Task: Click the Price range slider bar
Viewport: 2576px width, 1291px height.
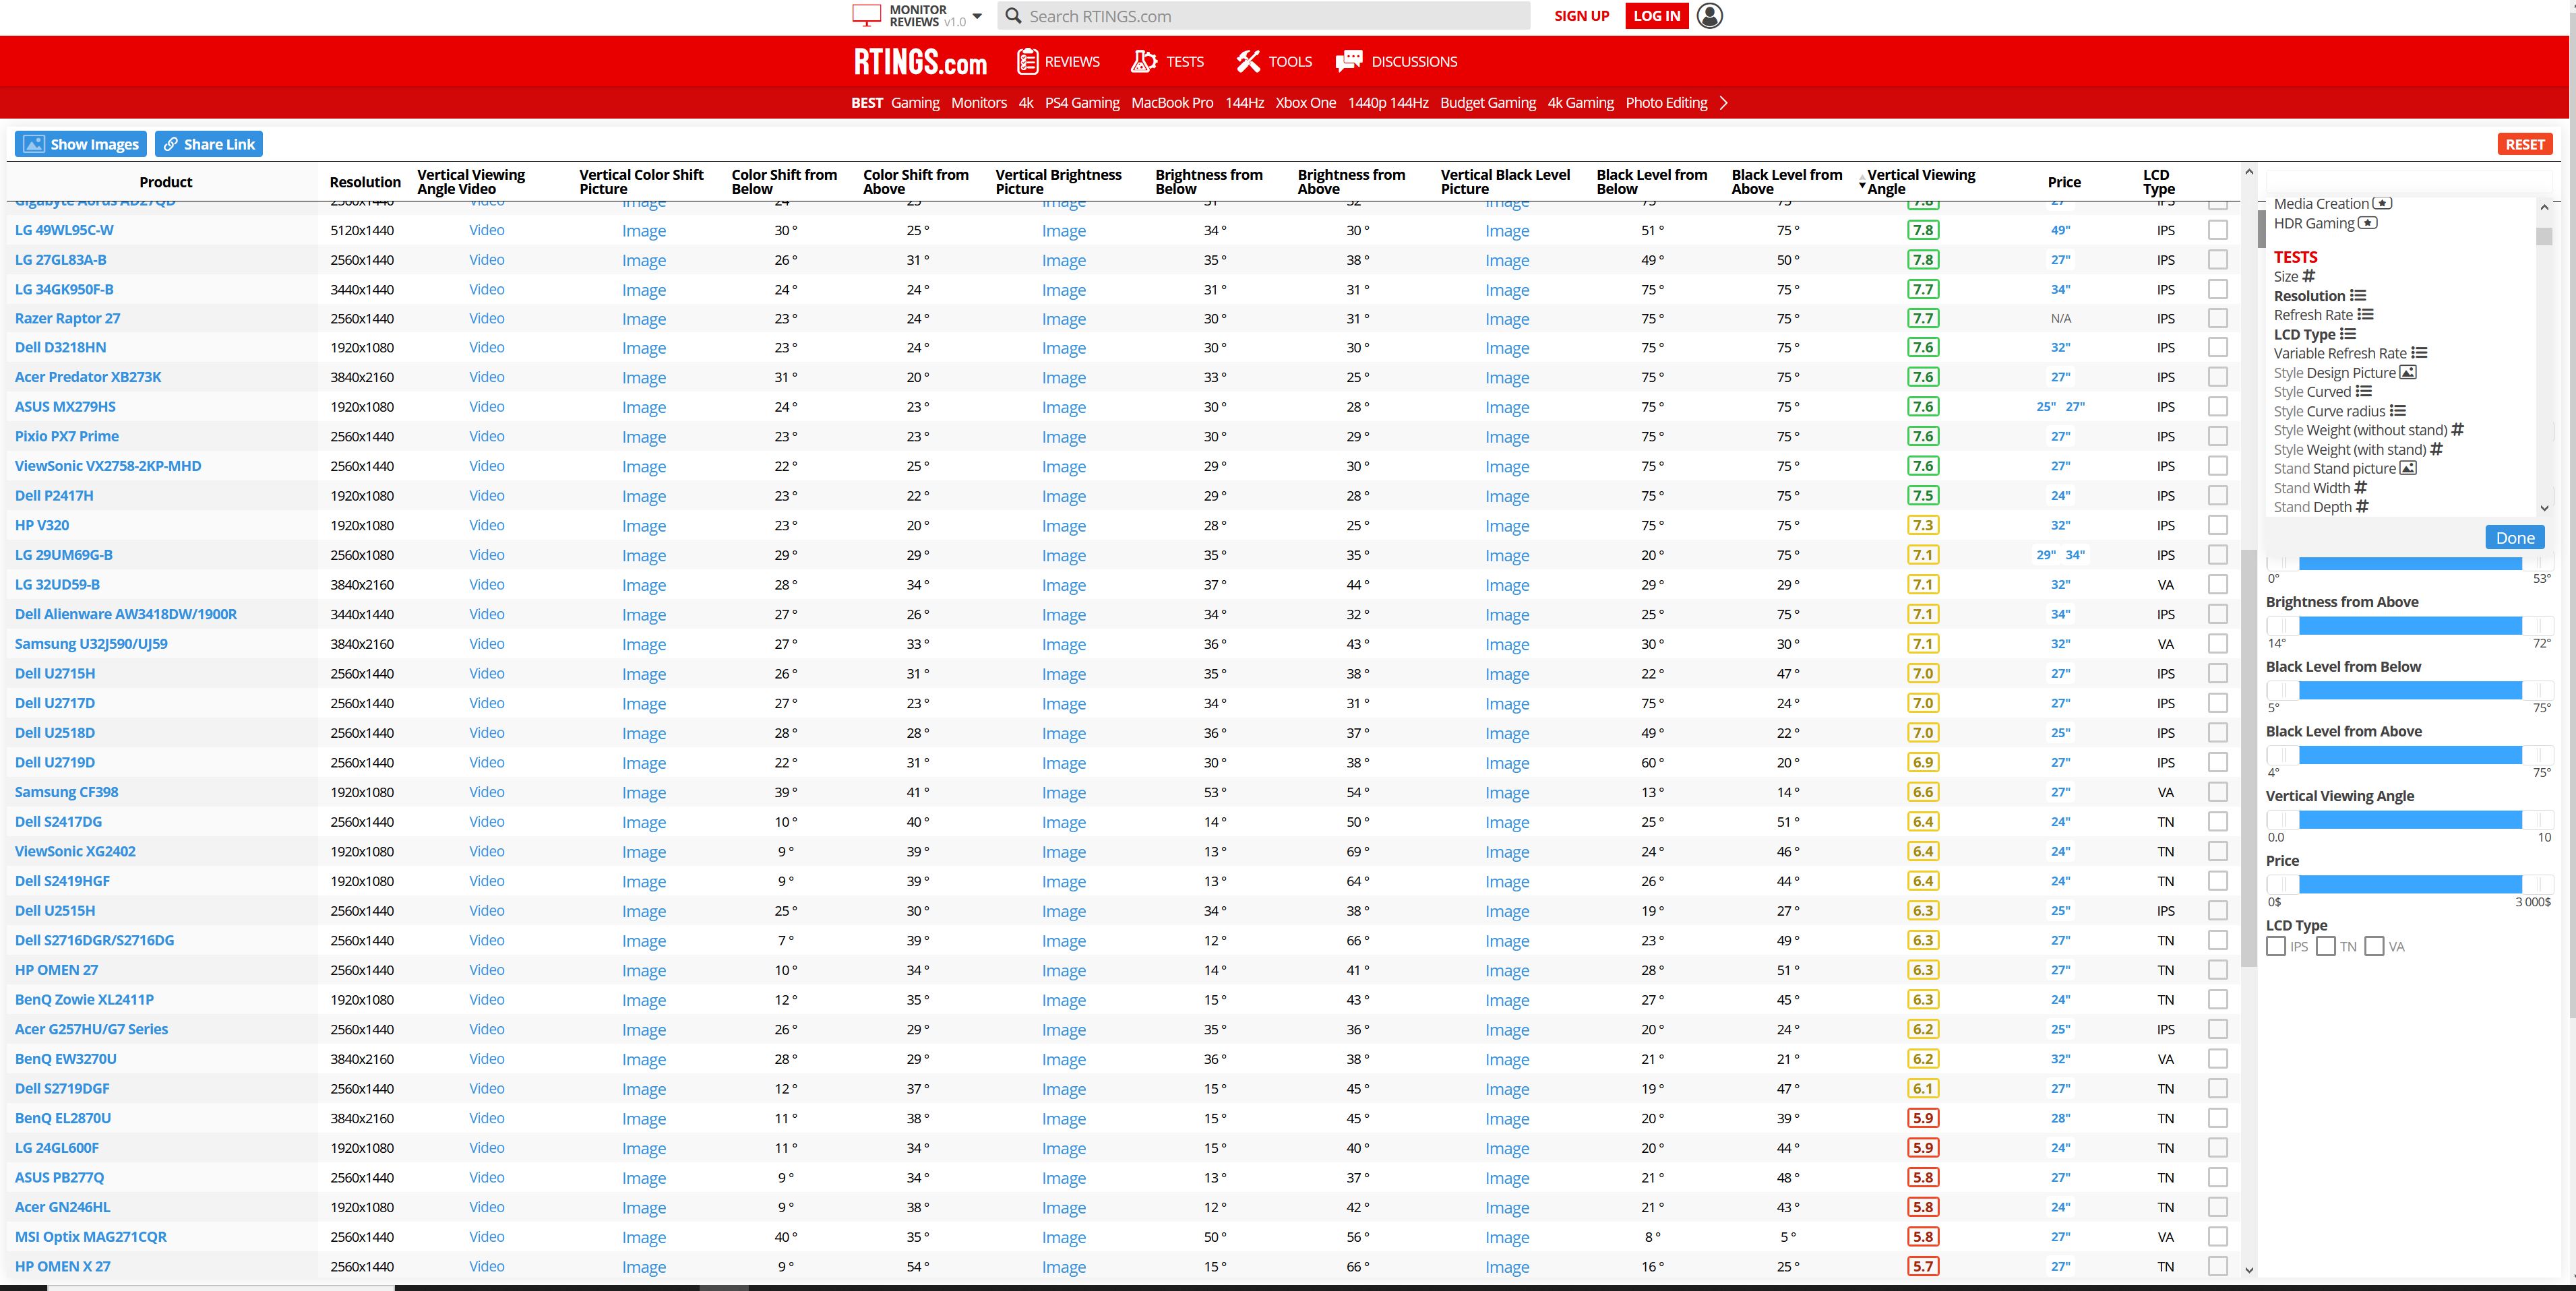Action: tap(2410, 884)
